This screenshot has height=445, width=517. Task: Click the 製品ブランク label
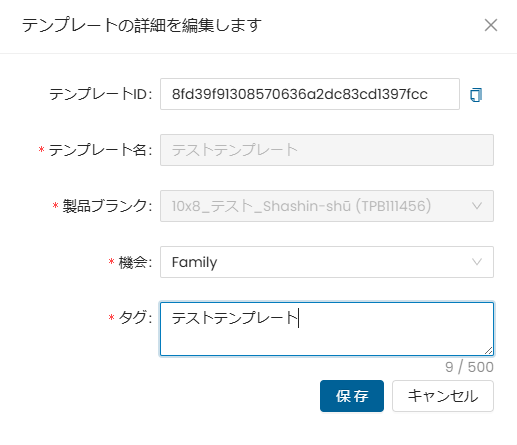coord(107,206)
